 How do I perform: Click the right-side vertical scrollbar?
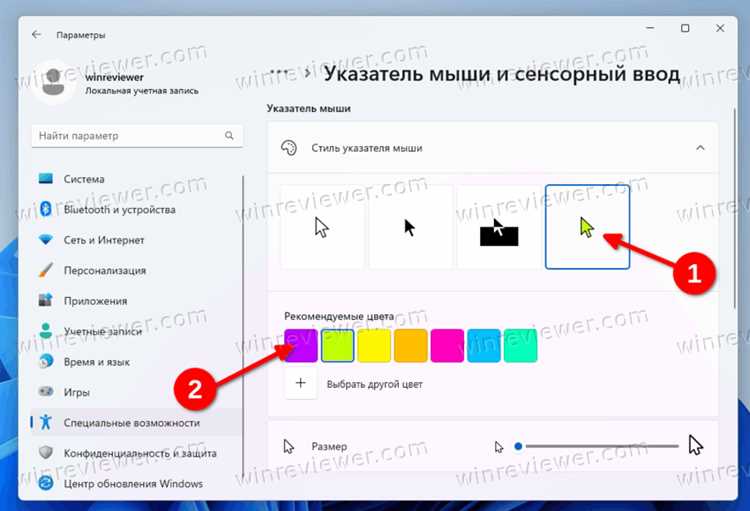[x=735, y=209]
